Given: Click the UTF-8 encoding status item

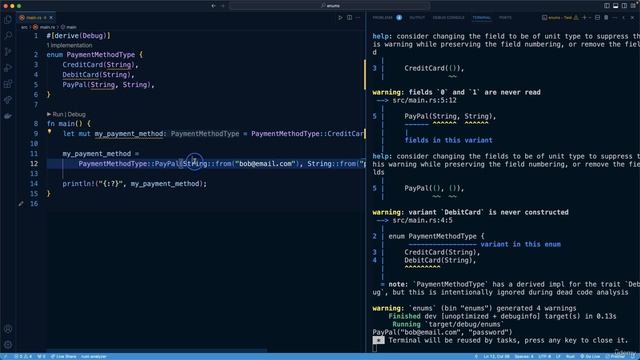Looking at the screenshot, I should pyautogui.click(x=544, y=356).
